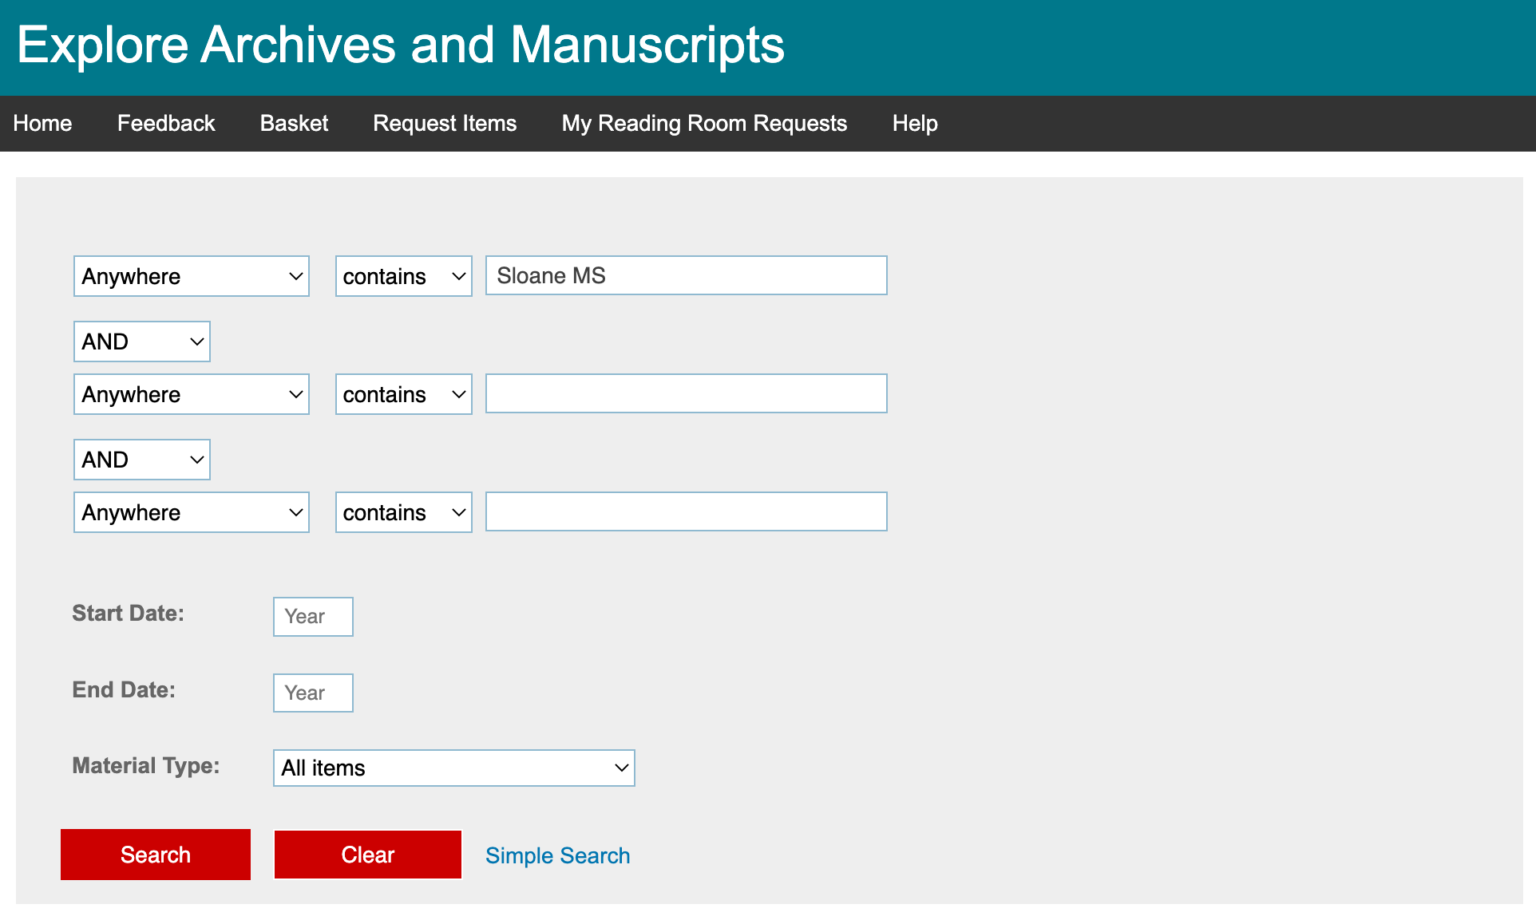Viewport: 1536px width, 916px height.
Task: Clear all search fields
Action: click(367, 854)
